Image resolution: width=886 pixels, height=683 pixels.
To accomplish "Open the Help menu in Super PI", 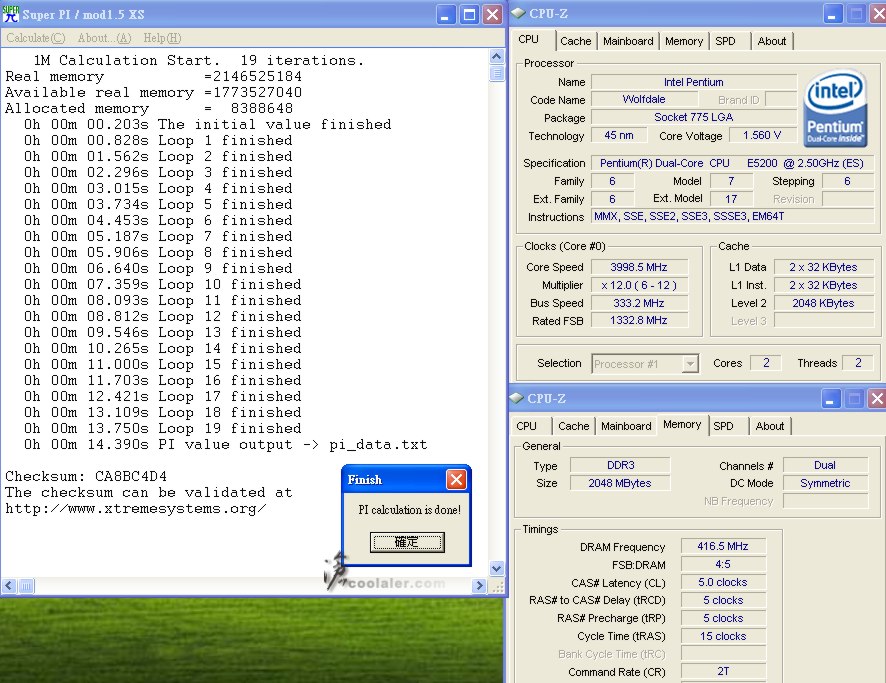I will 162,38.
